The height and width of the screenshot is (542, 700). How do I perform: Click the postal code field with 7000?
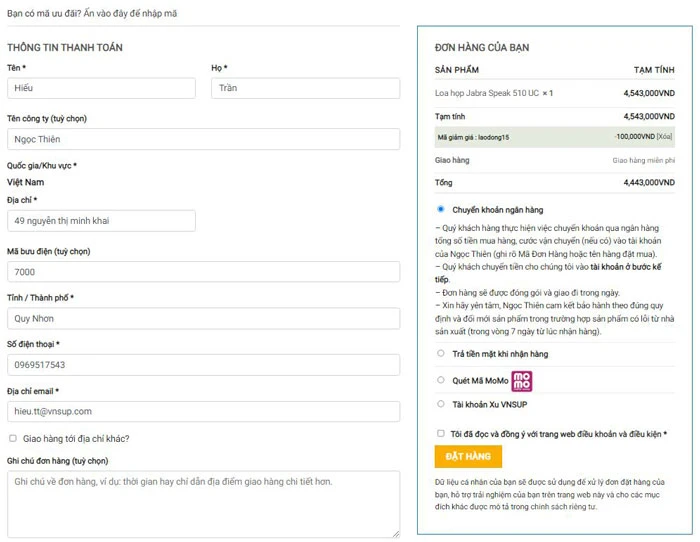(203, 271)
